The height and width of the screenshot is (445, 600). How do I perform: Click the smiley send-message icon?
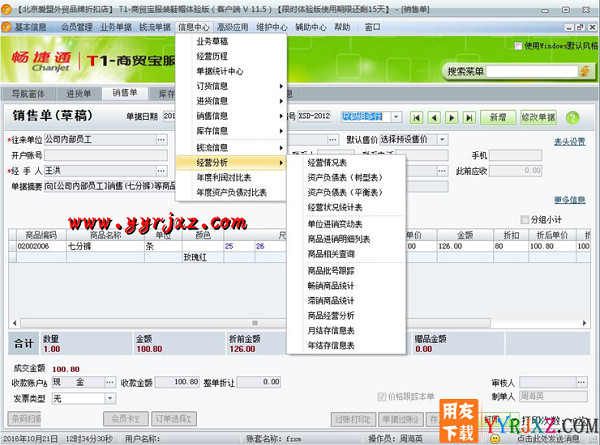coord(495,438)
